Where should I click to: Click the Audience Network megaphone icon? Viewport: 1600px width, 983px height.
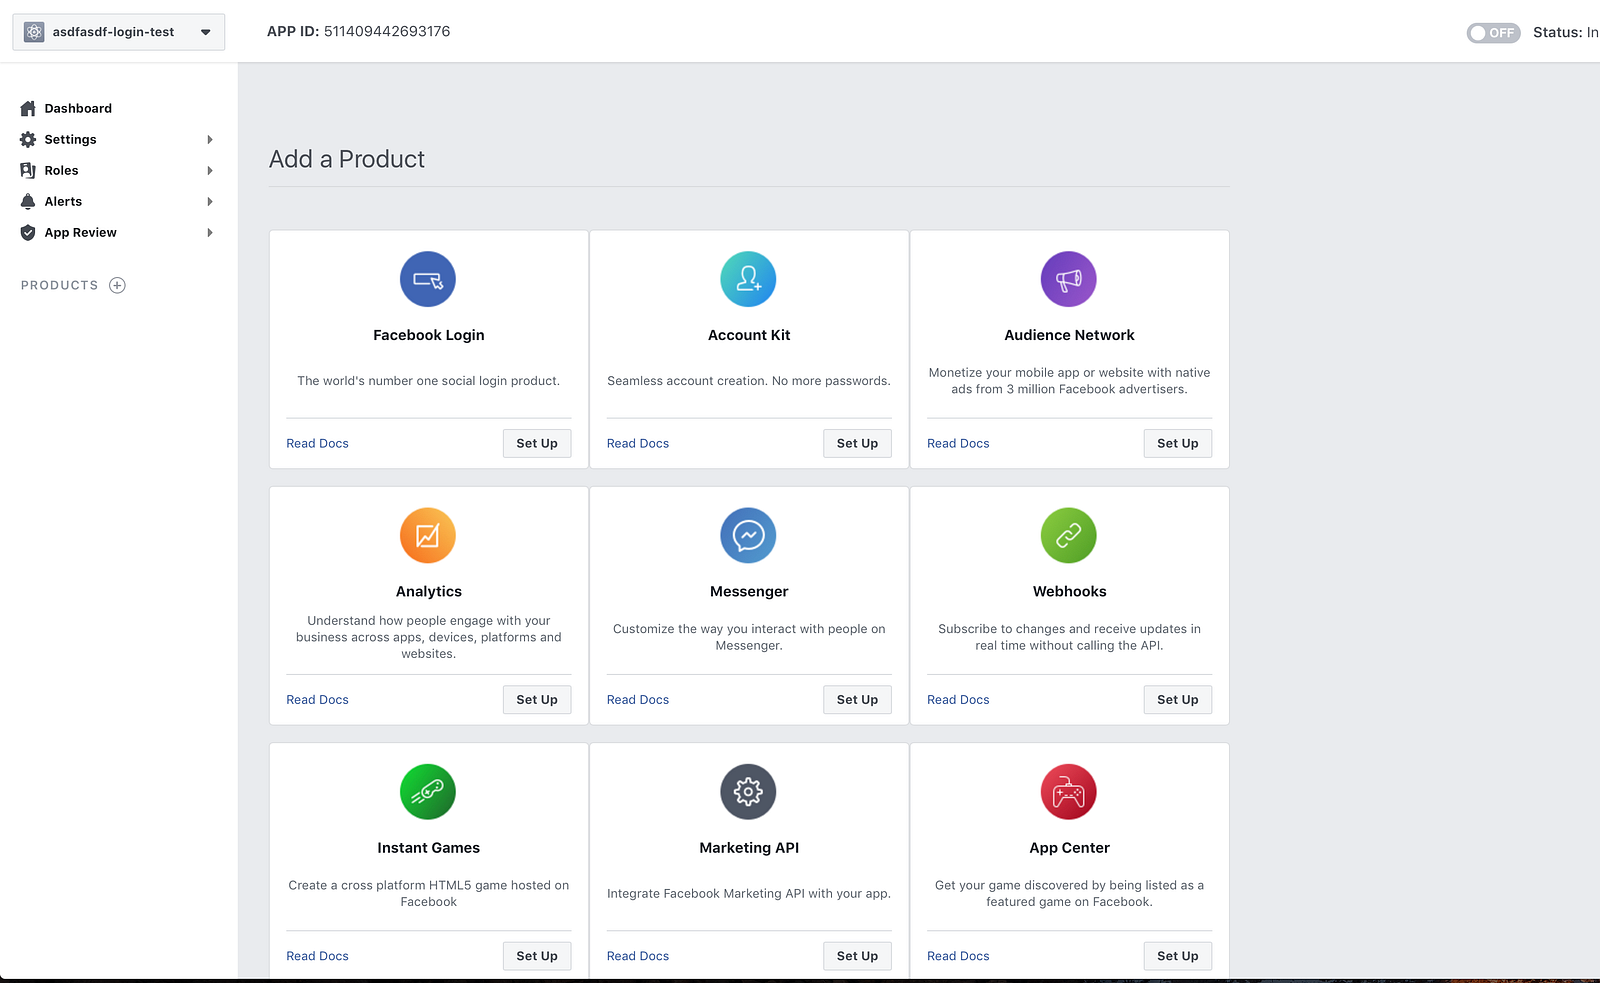(x=1068, y=279)
